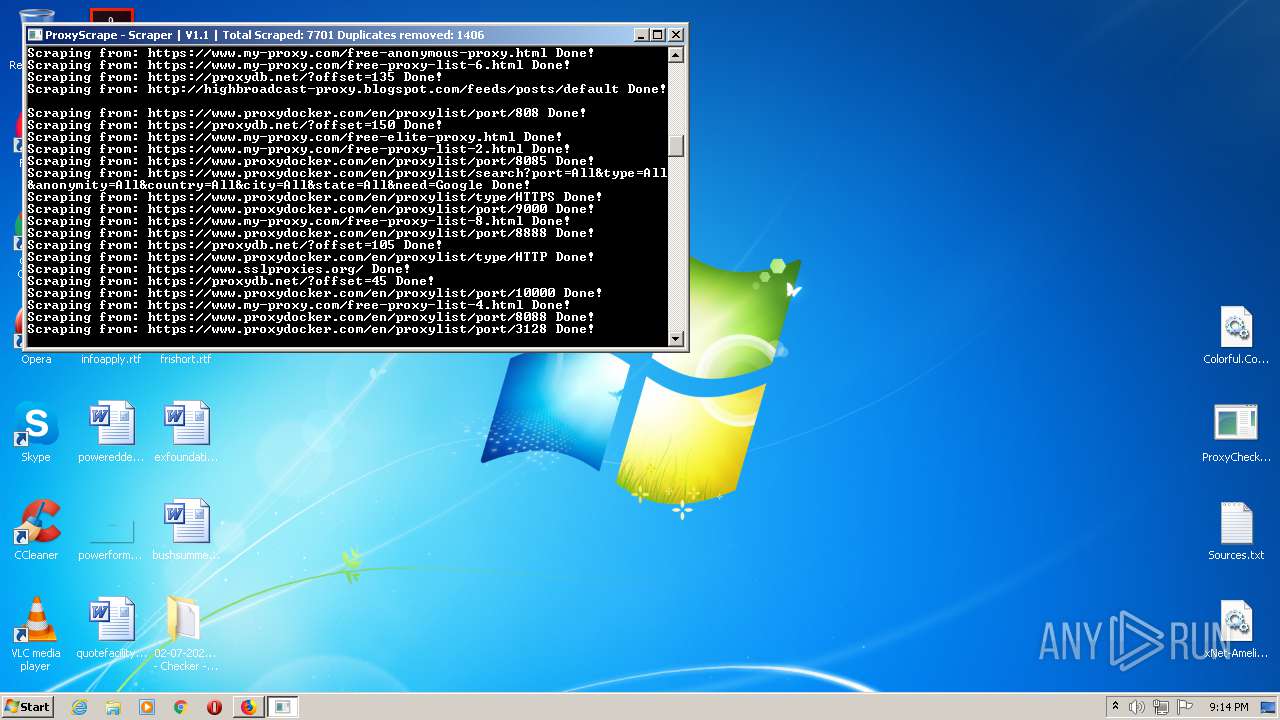Open the 9:14 PM clock

(1228, 707)
